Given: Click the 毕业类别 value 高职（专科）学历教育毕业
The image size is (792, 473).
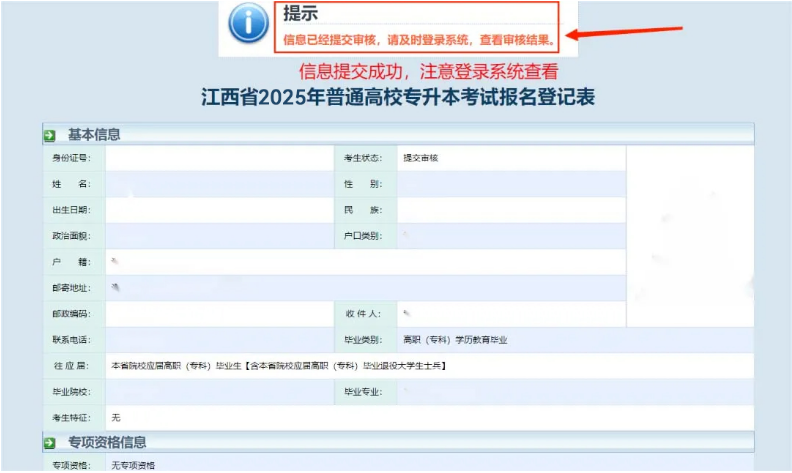Looking at the screenshot, I should point(455,340).
